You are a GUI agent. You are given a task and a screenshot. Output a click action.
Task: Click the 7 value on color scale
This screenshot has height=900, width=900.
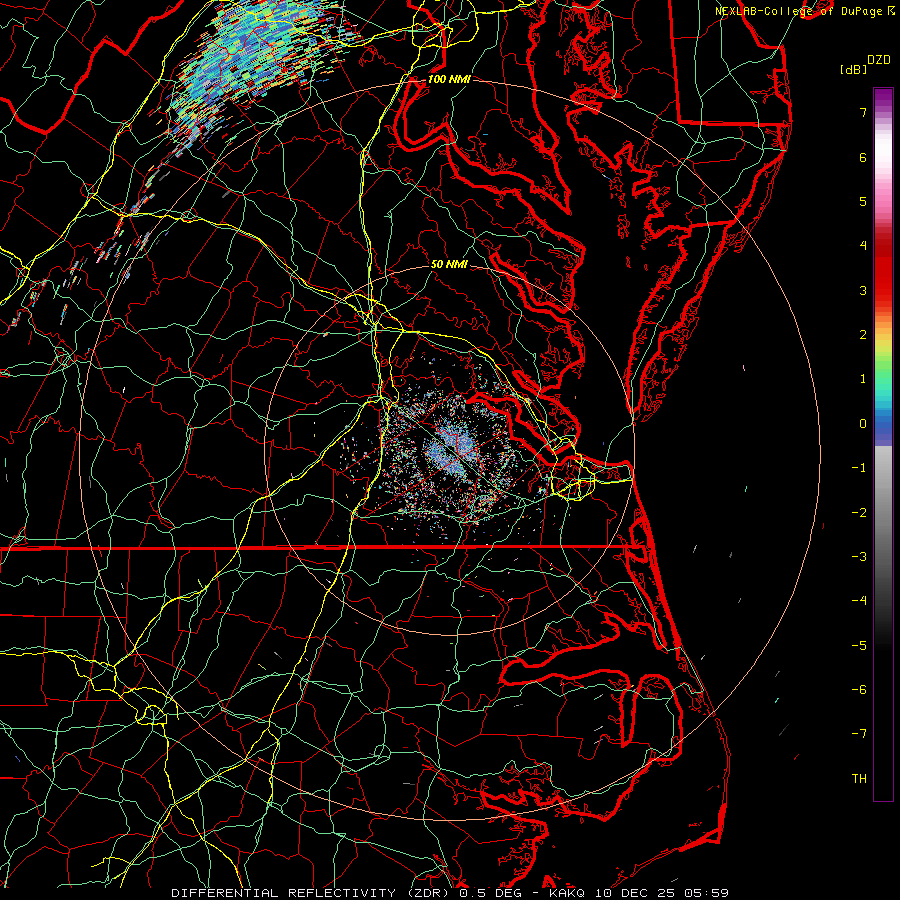pos(863,112)
